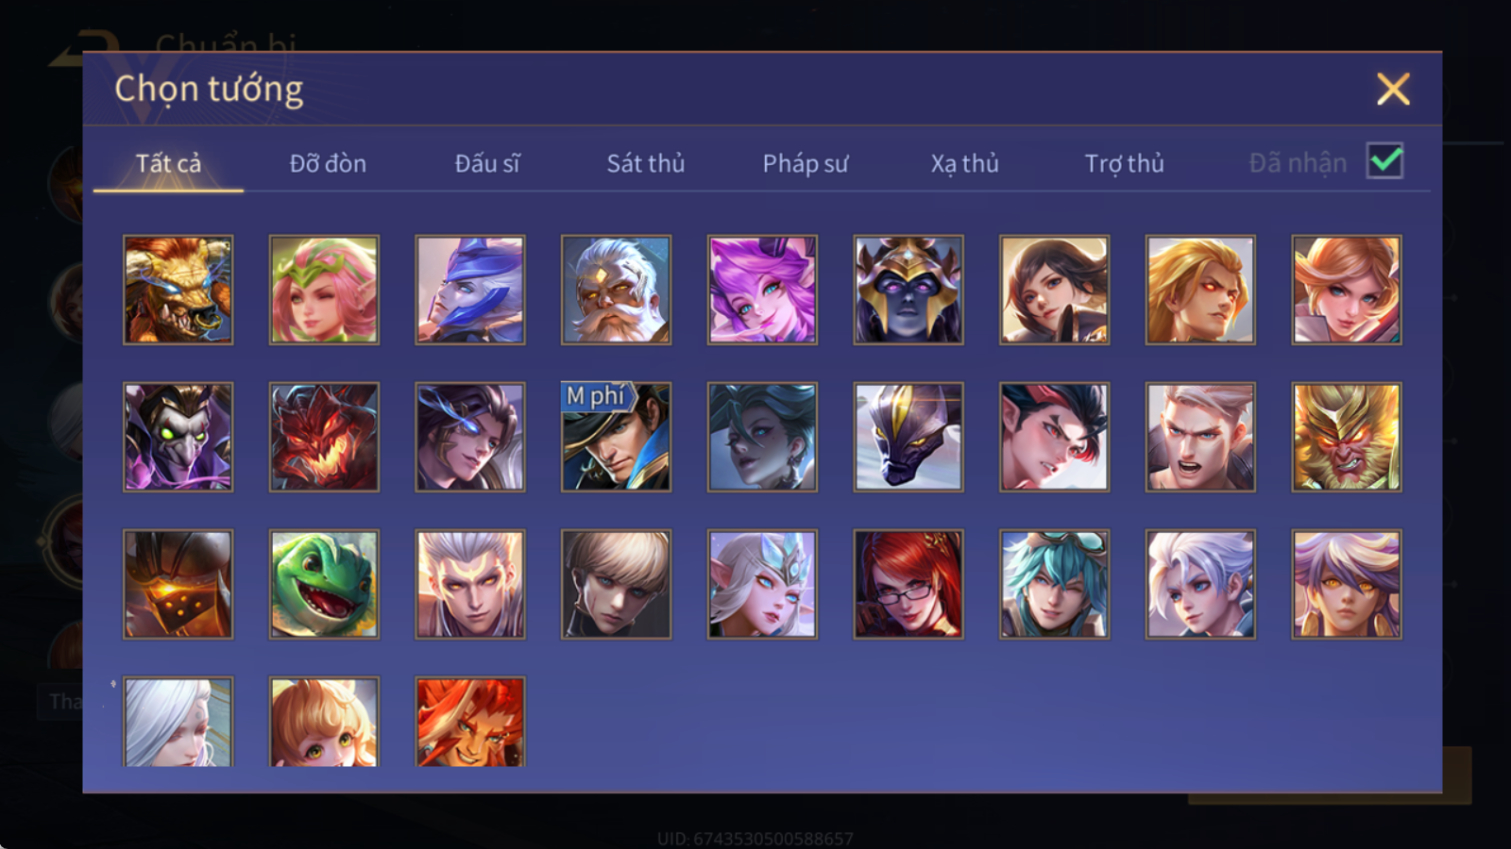Close the 'Chọn tướng' dialog
1511x849 pixels.
pos(1393,89)
